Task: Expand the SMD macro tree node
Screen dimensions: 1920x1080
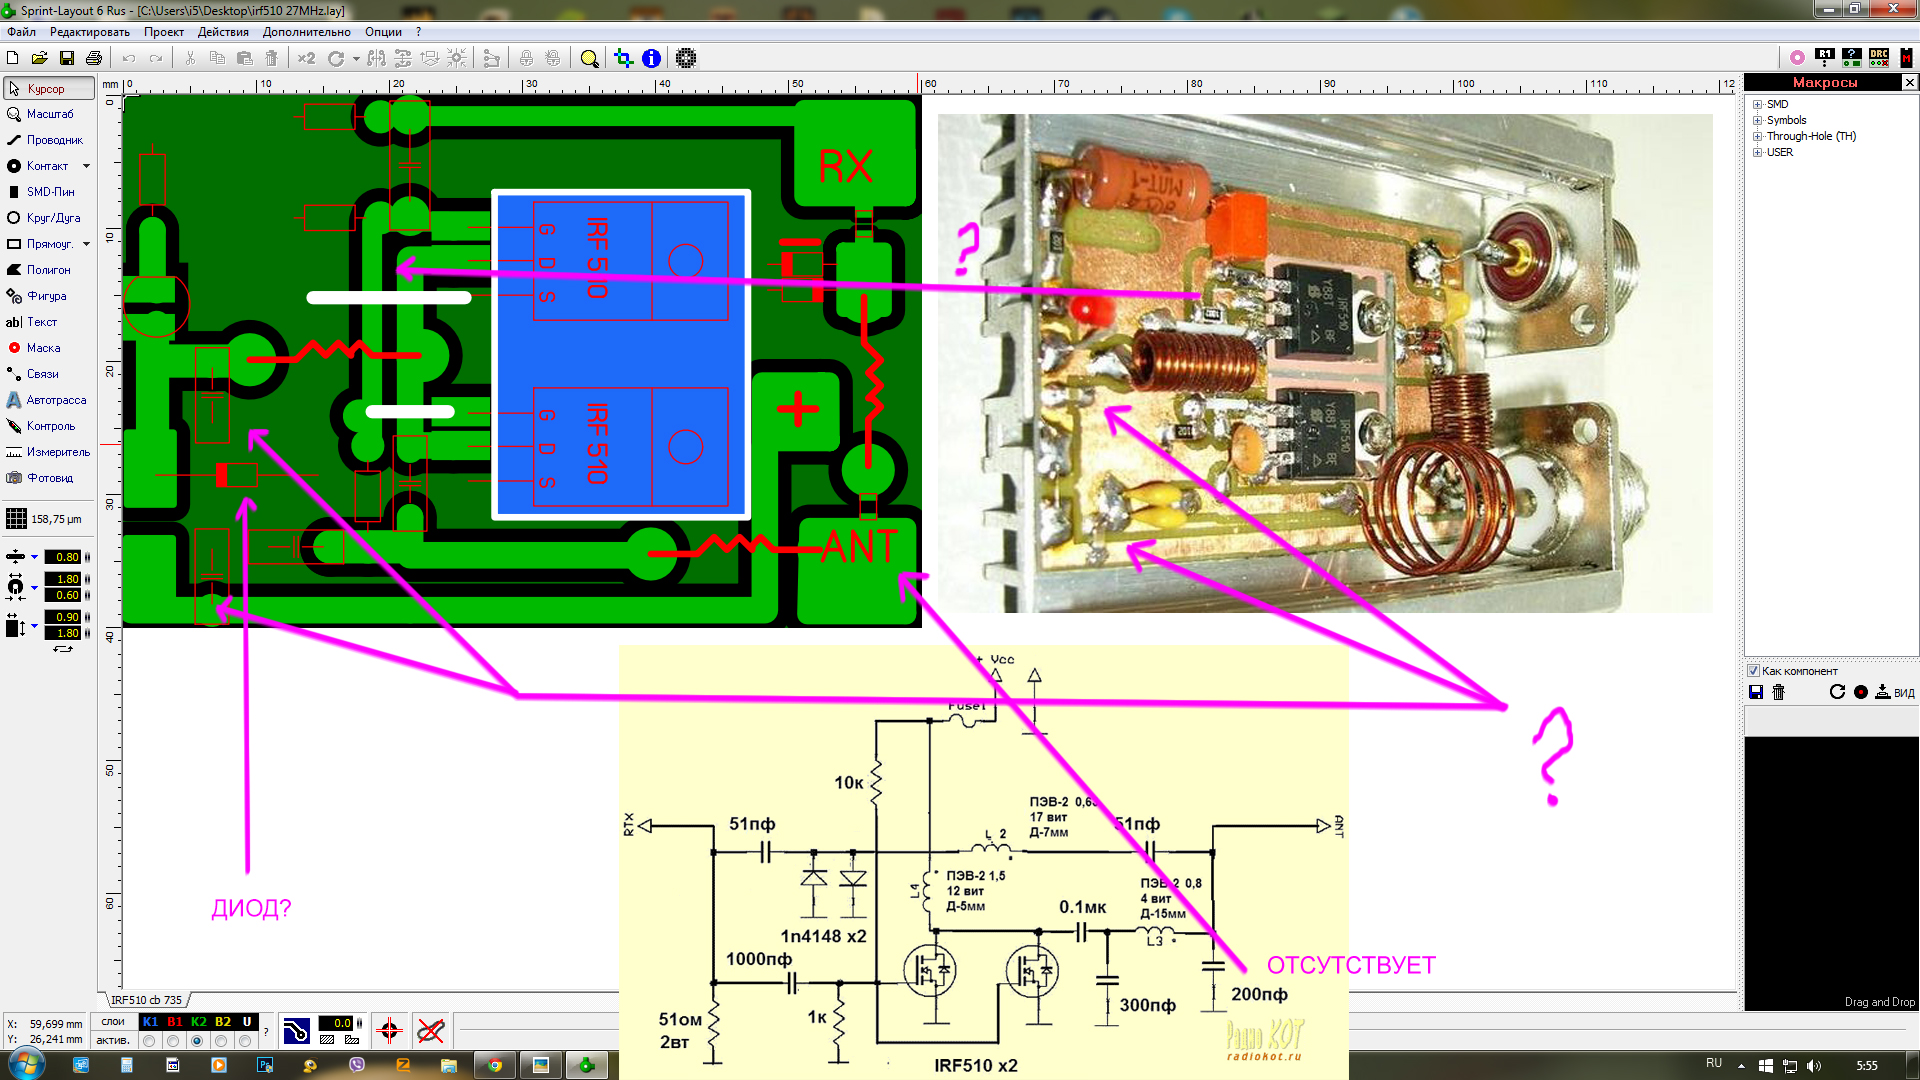Action: click(1757, 105)
